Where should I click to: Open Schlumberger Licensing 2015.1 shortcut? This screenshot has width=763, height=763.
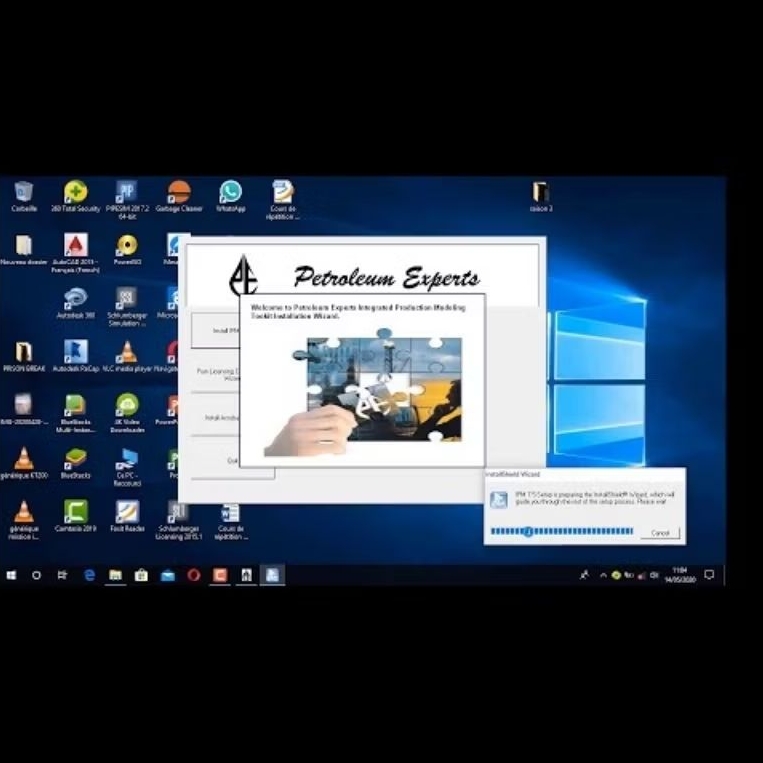coord(179,520)
